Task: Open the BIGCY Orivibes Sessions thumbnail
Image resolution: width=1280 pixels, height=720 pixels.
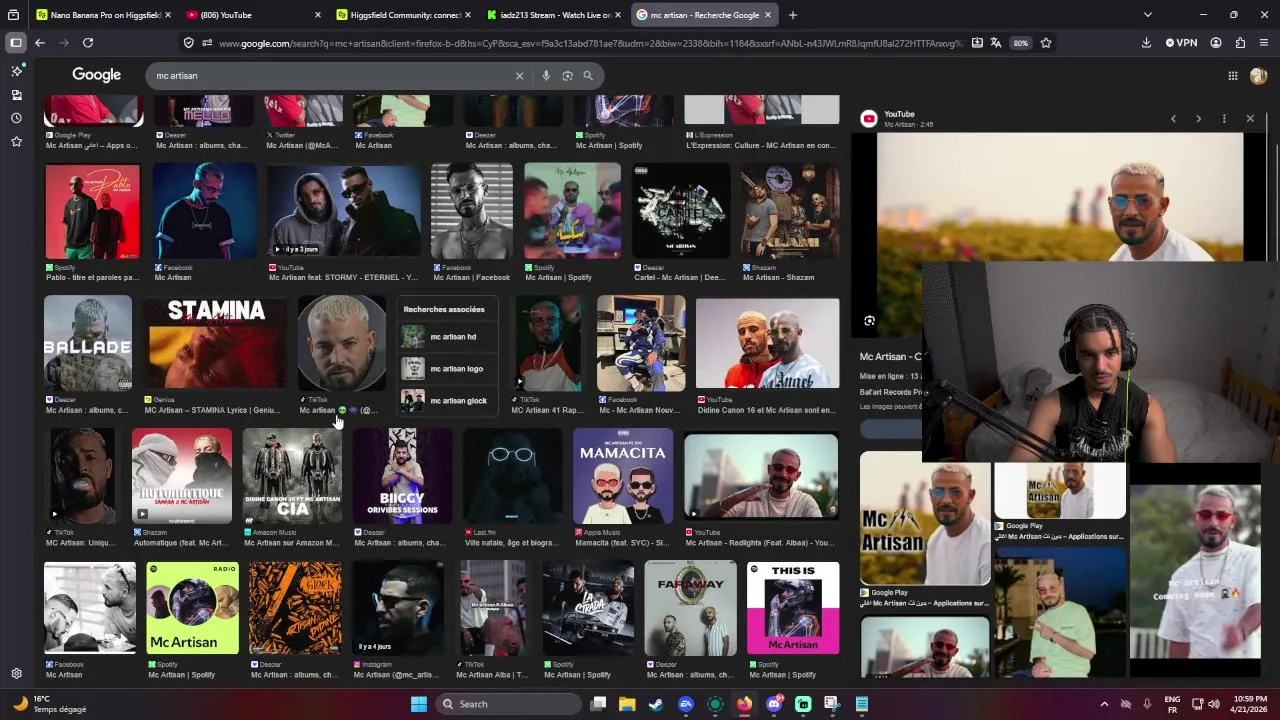Action: (402, 476)
